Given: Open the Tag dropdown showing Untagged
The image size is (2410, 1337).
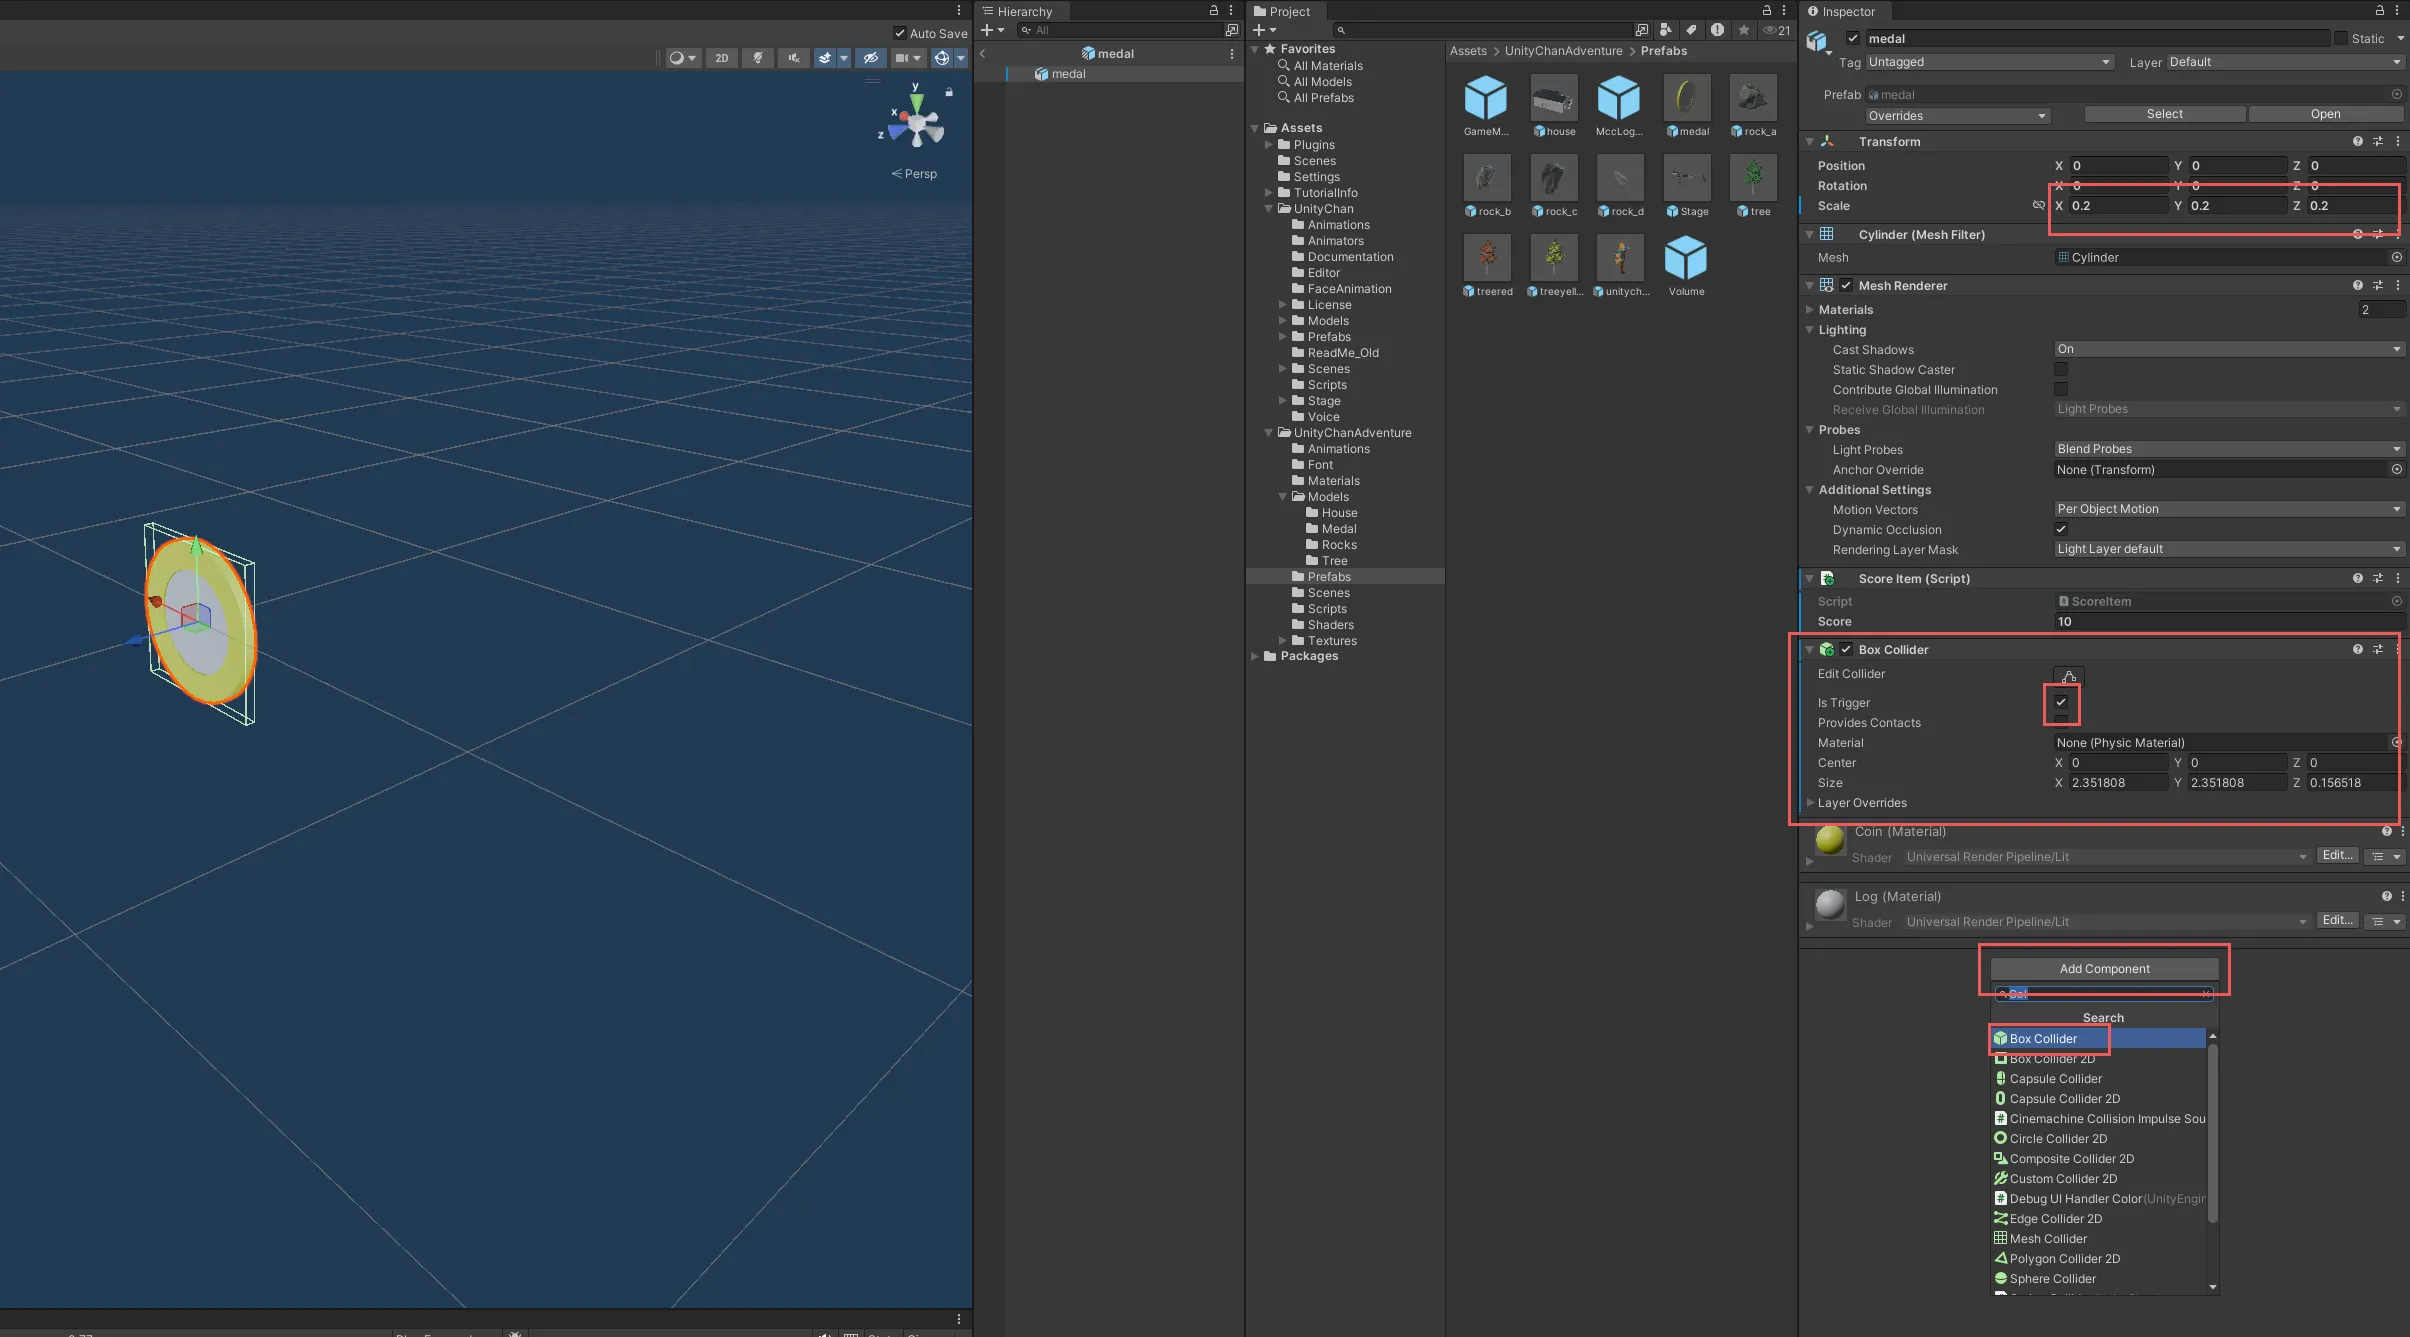Looking at the screenshot, I should click(x=1989, y=62).
